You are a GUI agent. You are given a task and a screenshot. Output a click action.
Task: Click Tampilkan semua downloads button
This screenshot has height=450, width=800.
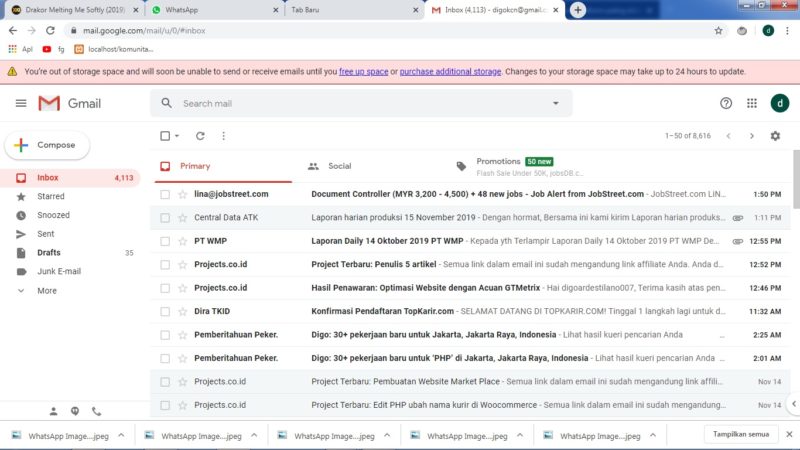coord(741,434)
